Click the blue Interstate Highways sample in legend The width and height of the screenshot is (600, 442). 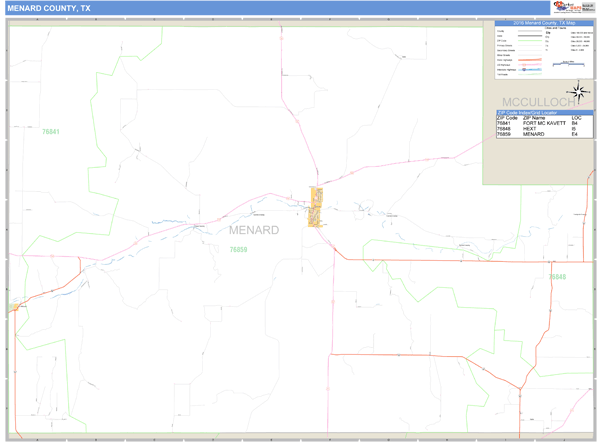(x=530, y=70)
